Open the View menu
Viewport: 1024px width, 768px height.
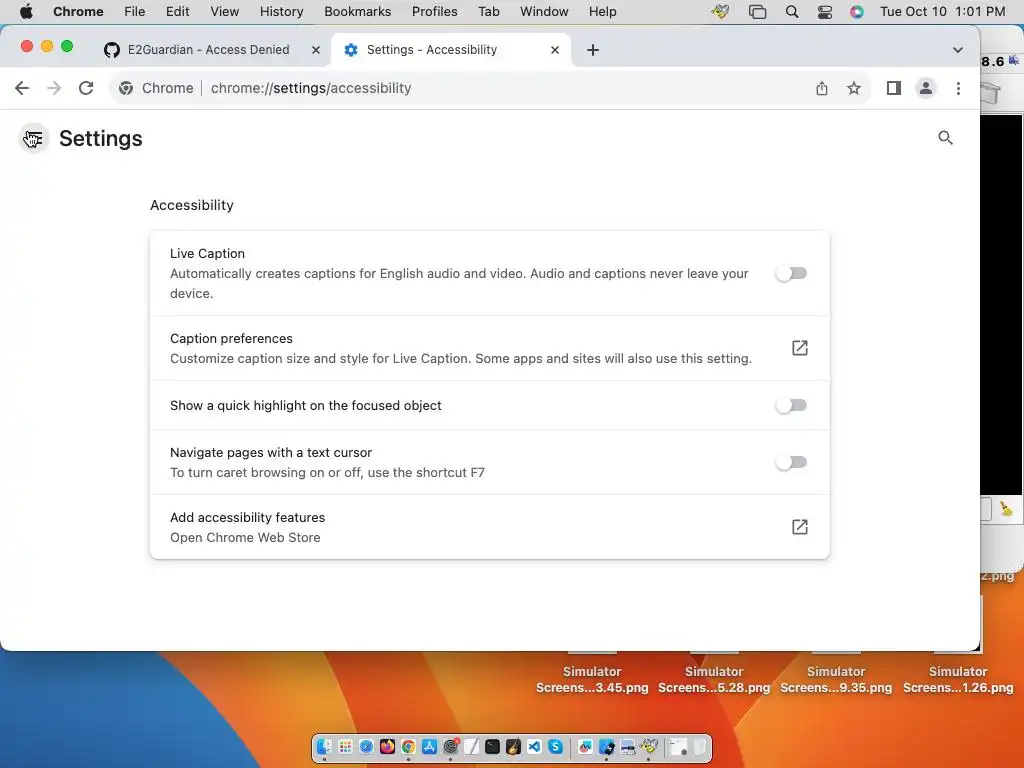click(225, 12)
